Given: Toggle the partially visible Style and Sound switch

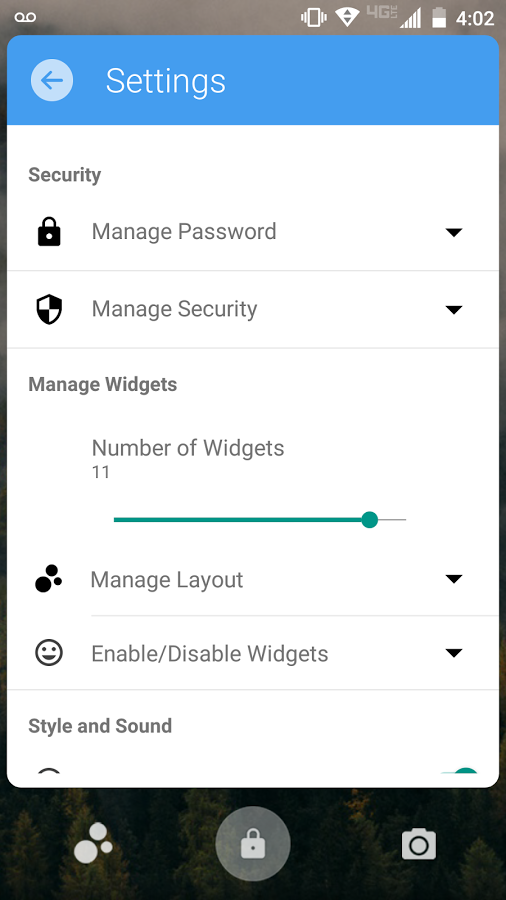Looking at the screenshot, I should coord(462,770).
